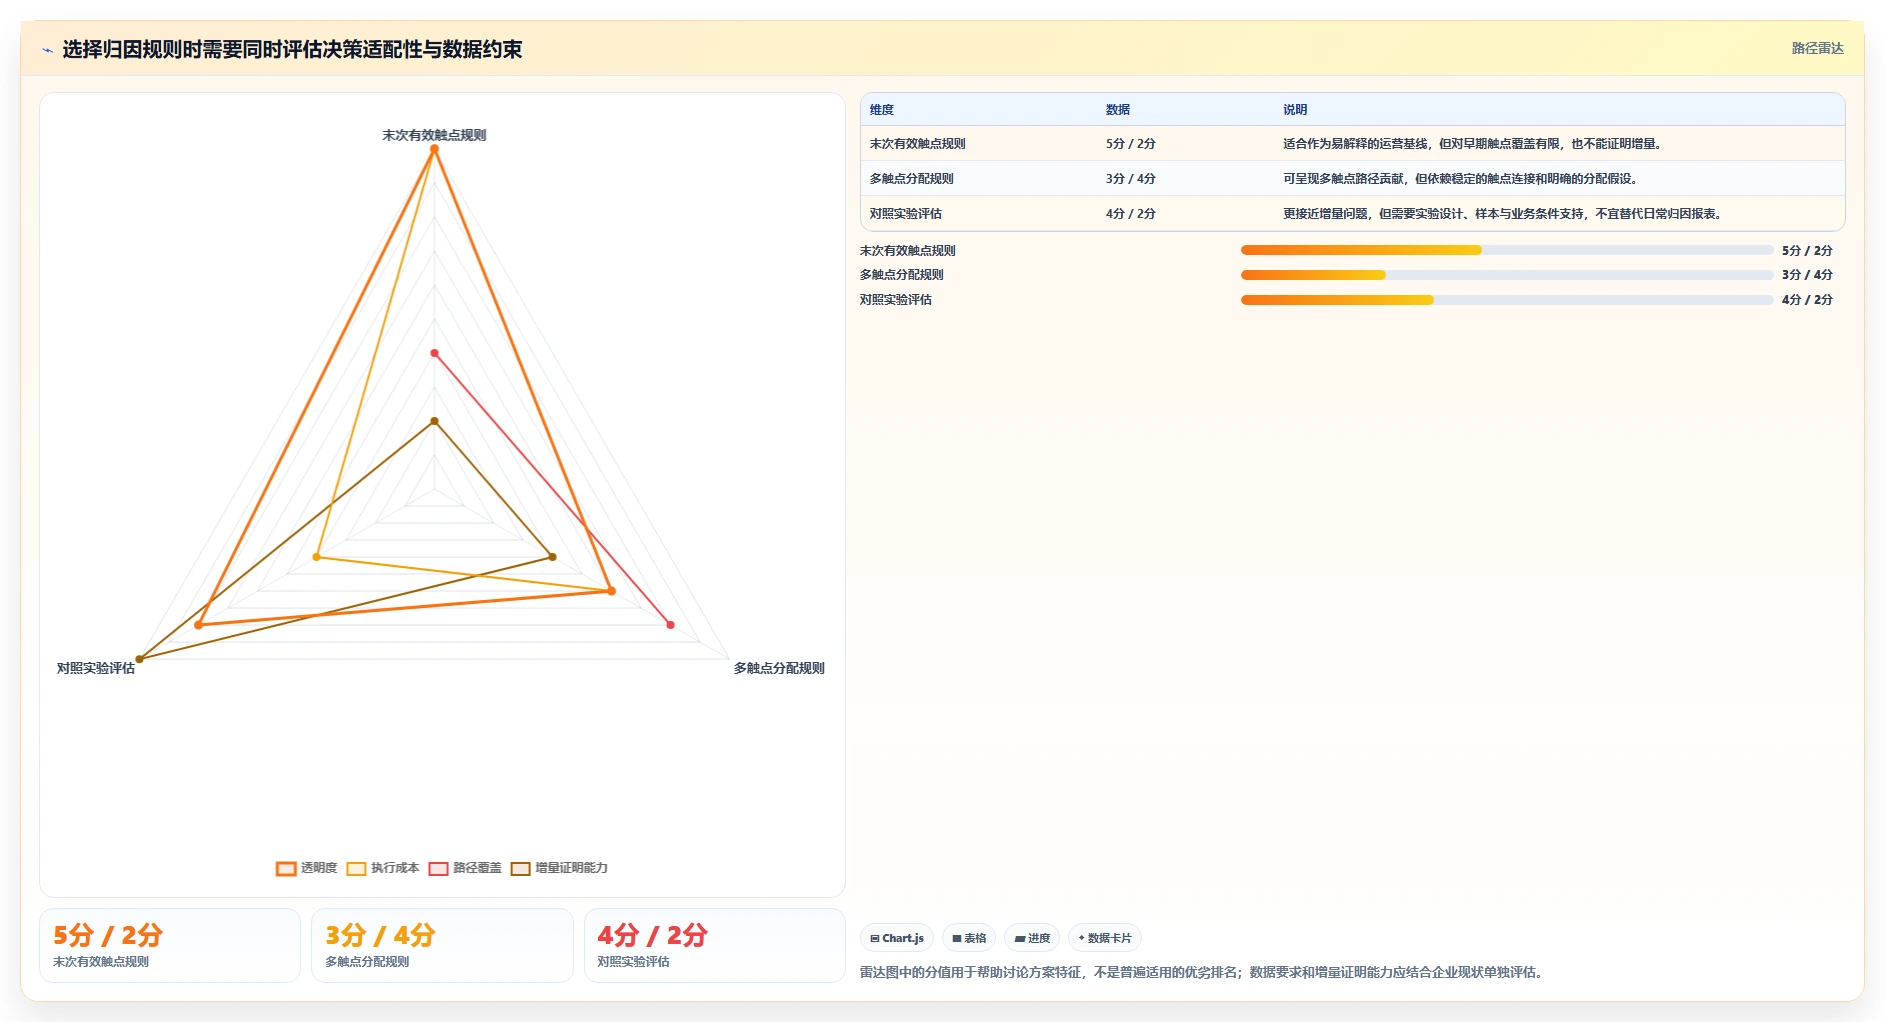Click radar axis label 对照实验评估
The height and width of the screenshot is (1022, 1885).
point(96,668)
